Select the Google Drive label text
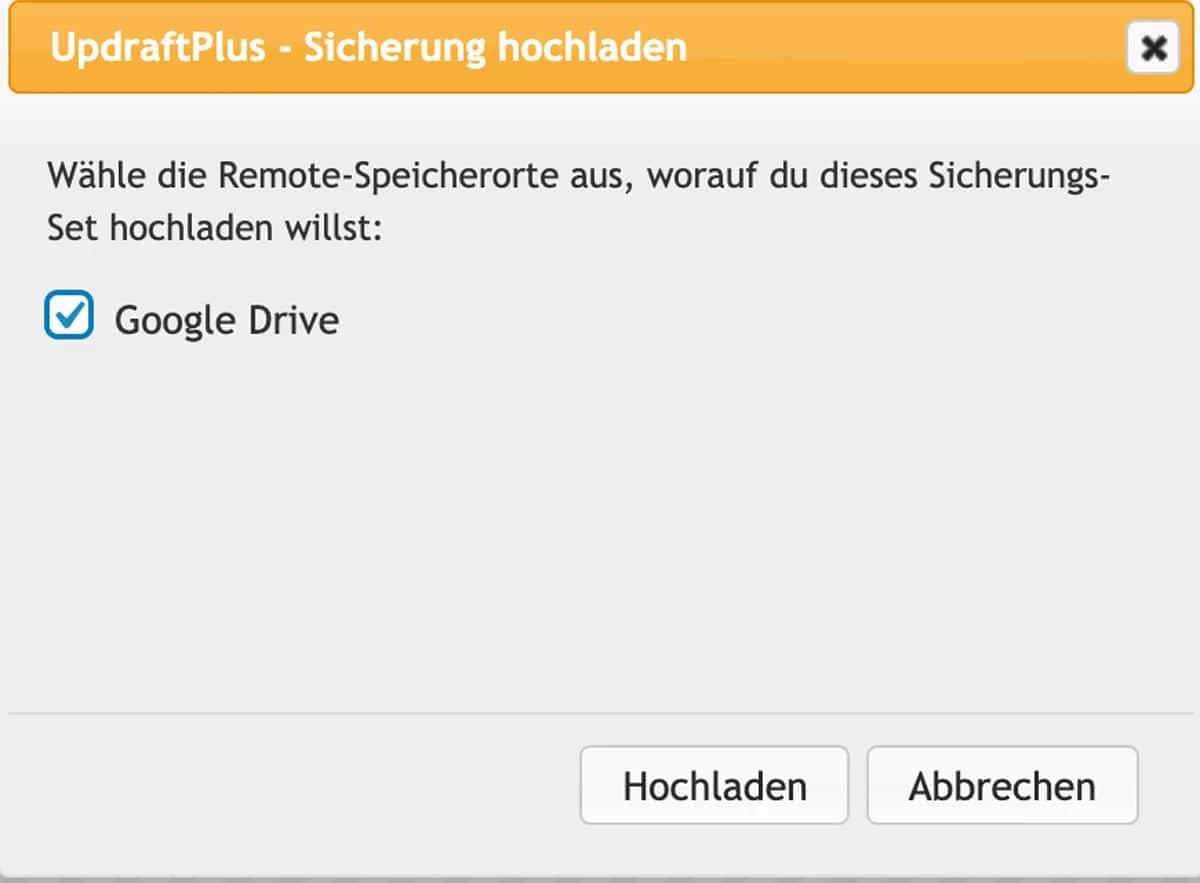 (x=228, y=320)
